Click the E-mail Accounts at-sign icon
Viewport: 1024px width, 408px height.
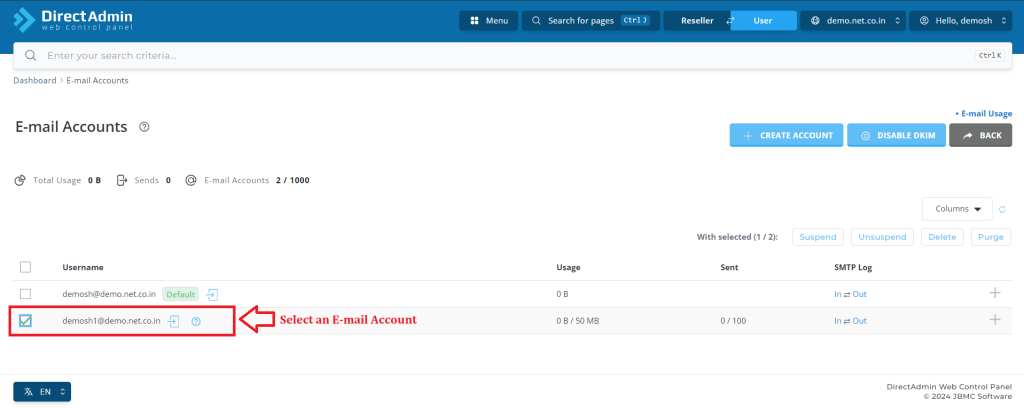point(191,180)
